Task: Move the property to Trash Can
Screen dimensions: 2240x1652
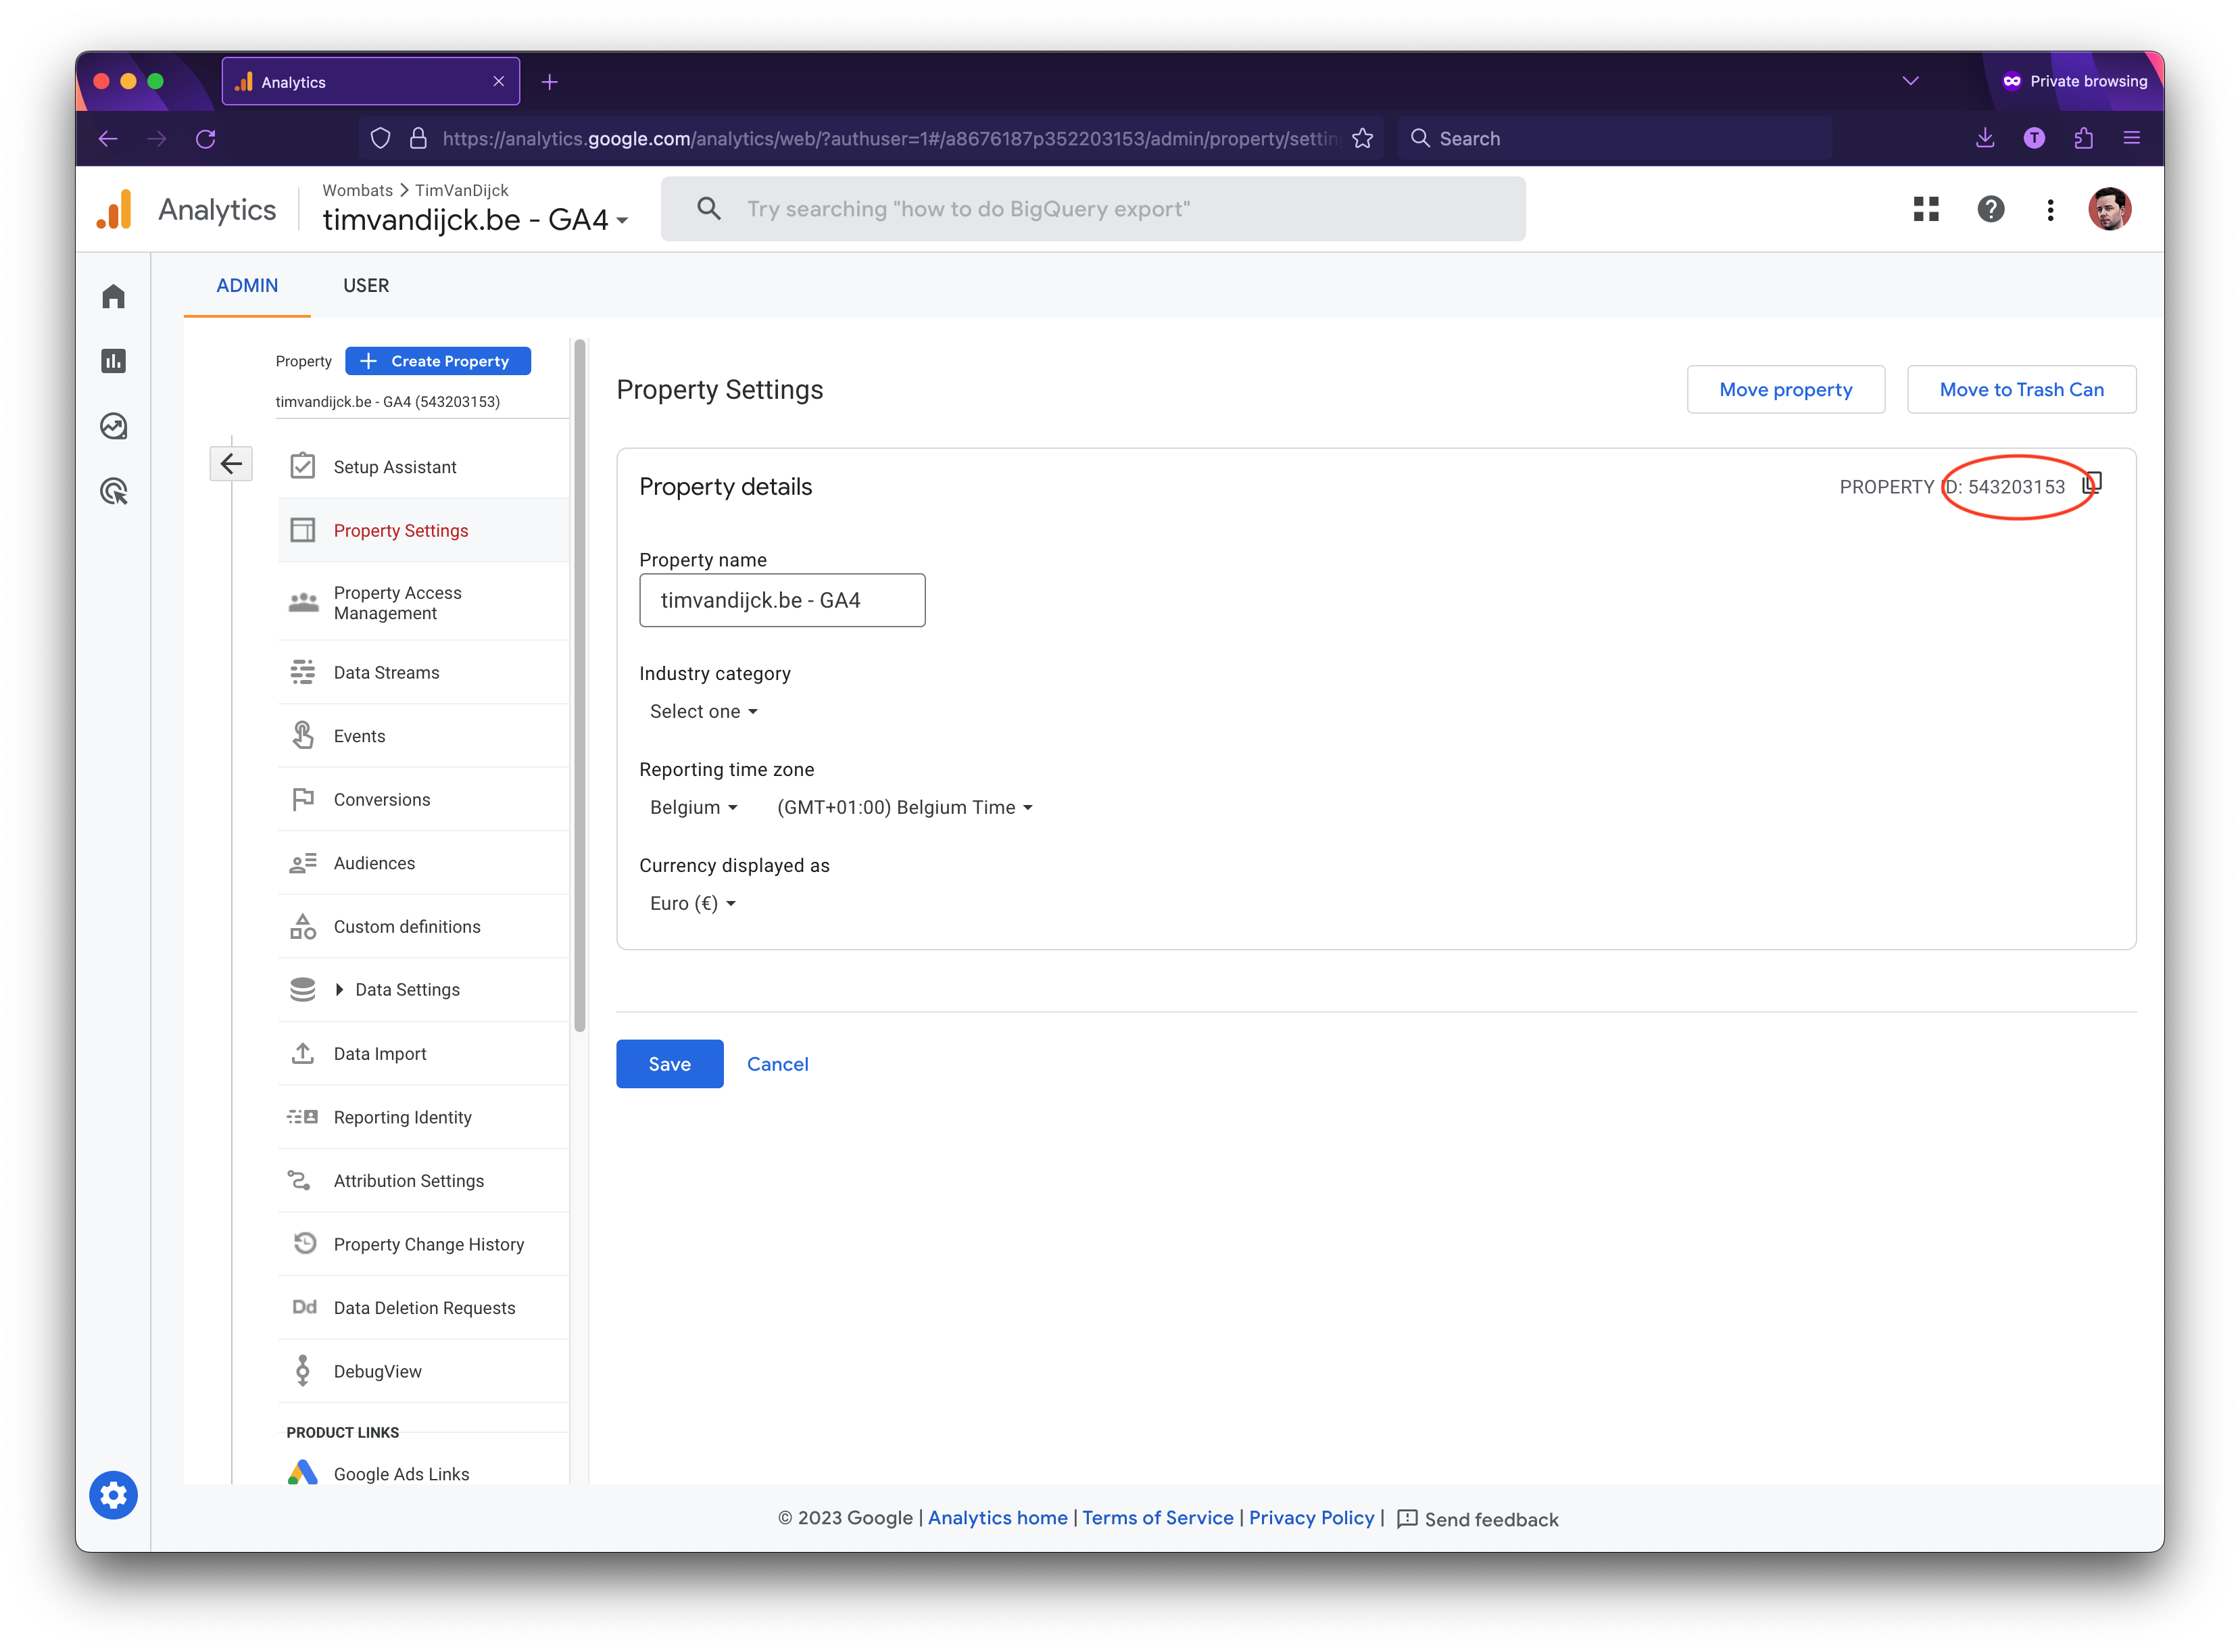Action: coord(2021,389)
